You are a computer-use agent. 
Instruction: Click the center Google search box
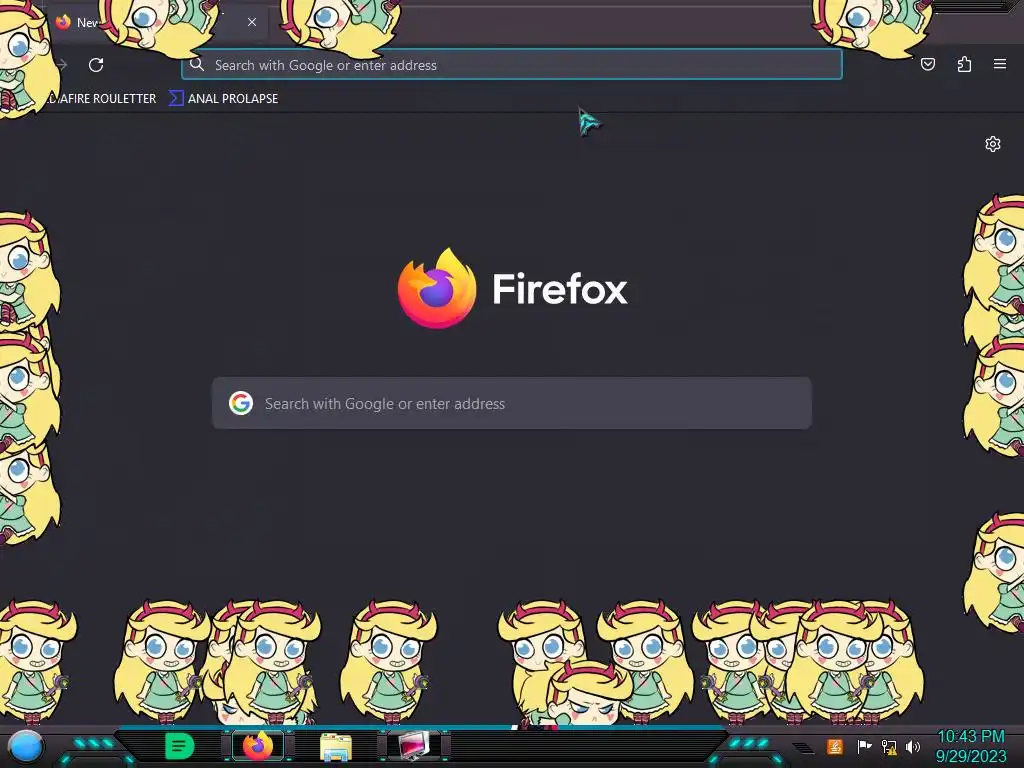511,403
